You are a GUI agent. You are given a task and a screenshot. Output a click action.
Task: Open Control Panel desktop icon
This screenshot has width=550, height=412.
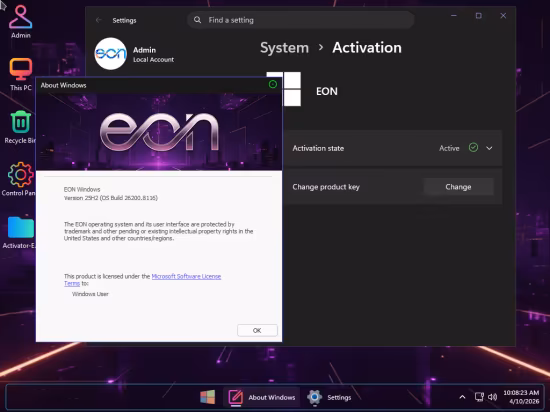pos(19,179)
